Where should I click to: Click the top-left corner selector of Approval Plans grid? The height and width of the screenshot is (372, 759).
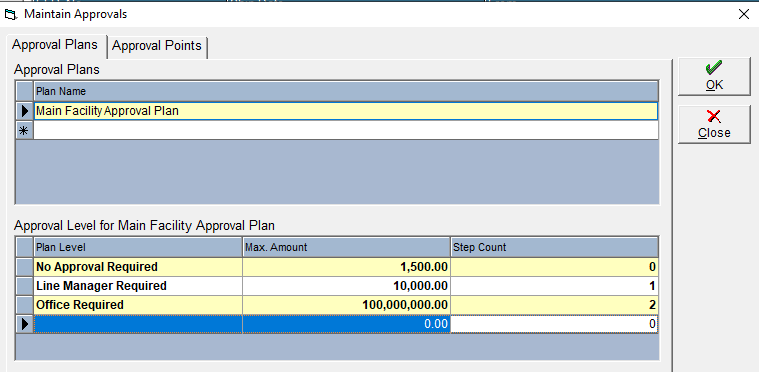click(x=25, y=91)
